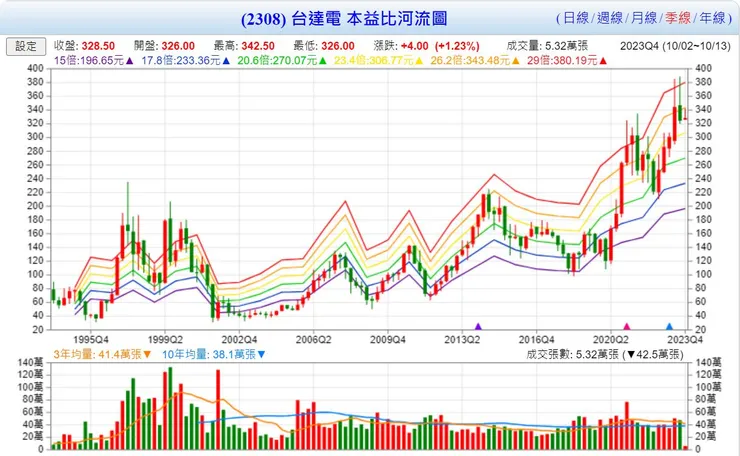The width and height of the screenshot is (740, 456).
Task: Click the magenta triangle marker near 2020Q2
Action: 627,326
